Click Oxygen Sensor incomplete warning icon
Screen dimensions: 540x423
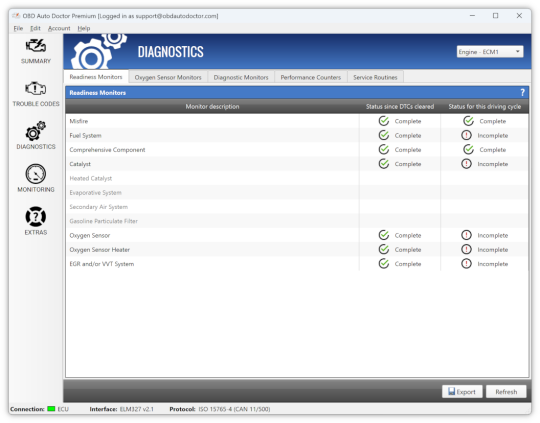tap(466, 235)
